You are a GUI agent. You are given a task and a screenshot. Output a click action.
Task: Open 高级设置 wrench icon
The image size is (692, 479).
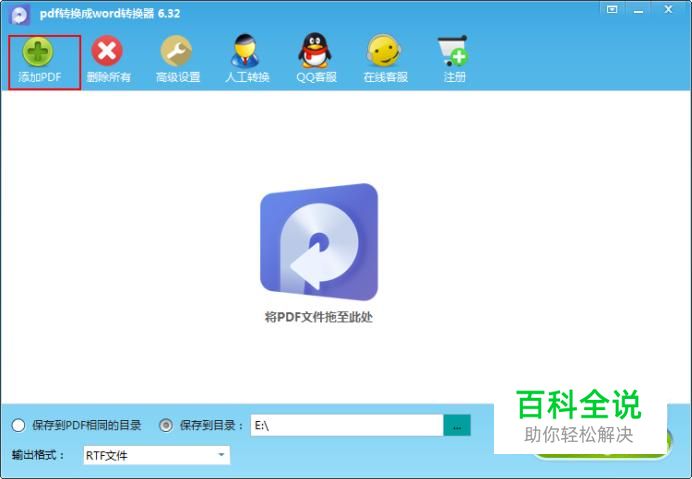tap(176, 51)
